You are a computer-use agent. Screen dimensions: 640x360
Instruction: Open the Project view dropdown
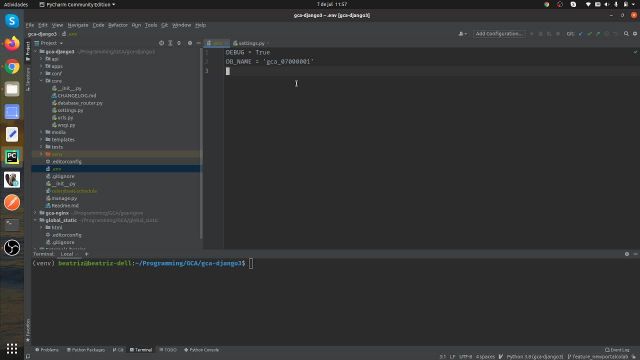[x=49, y=43]
